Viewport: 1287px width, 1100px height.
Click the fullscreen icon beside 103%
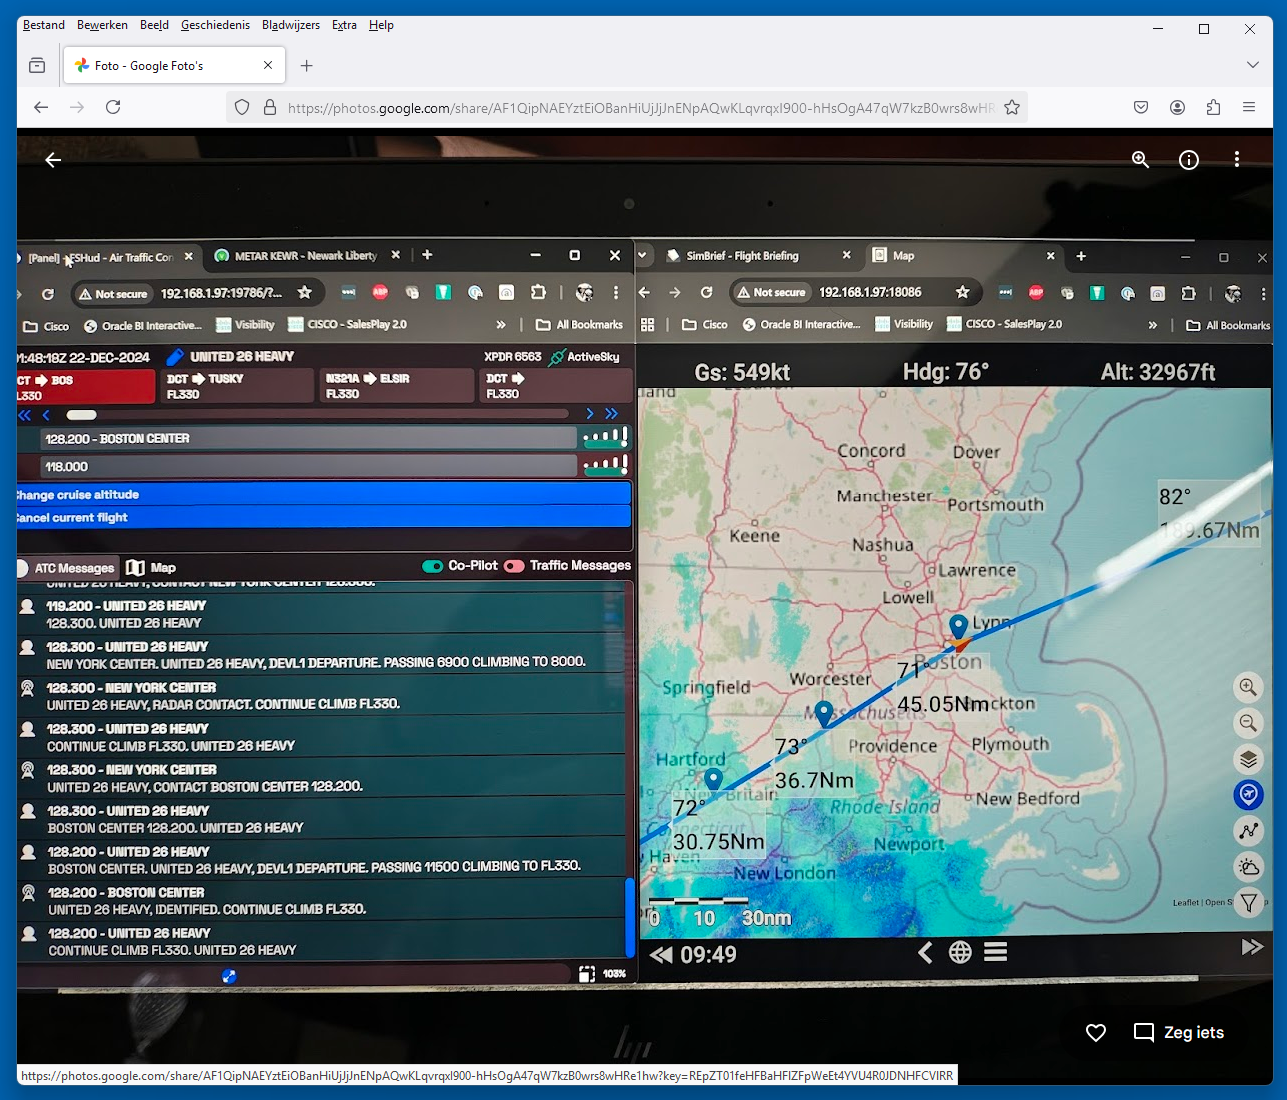coord(586,974)
